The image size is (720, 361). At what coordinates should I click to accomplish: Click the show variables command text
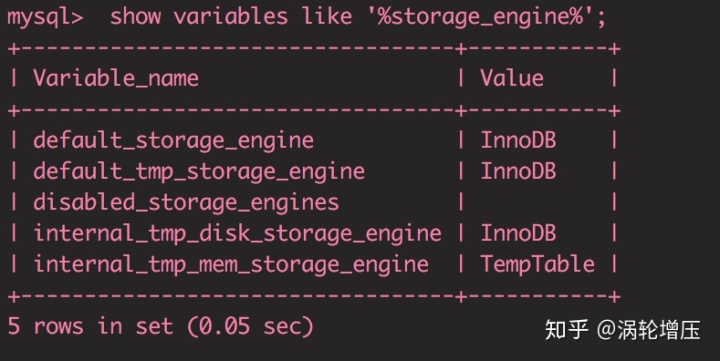199,17
